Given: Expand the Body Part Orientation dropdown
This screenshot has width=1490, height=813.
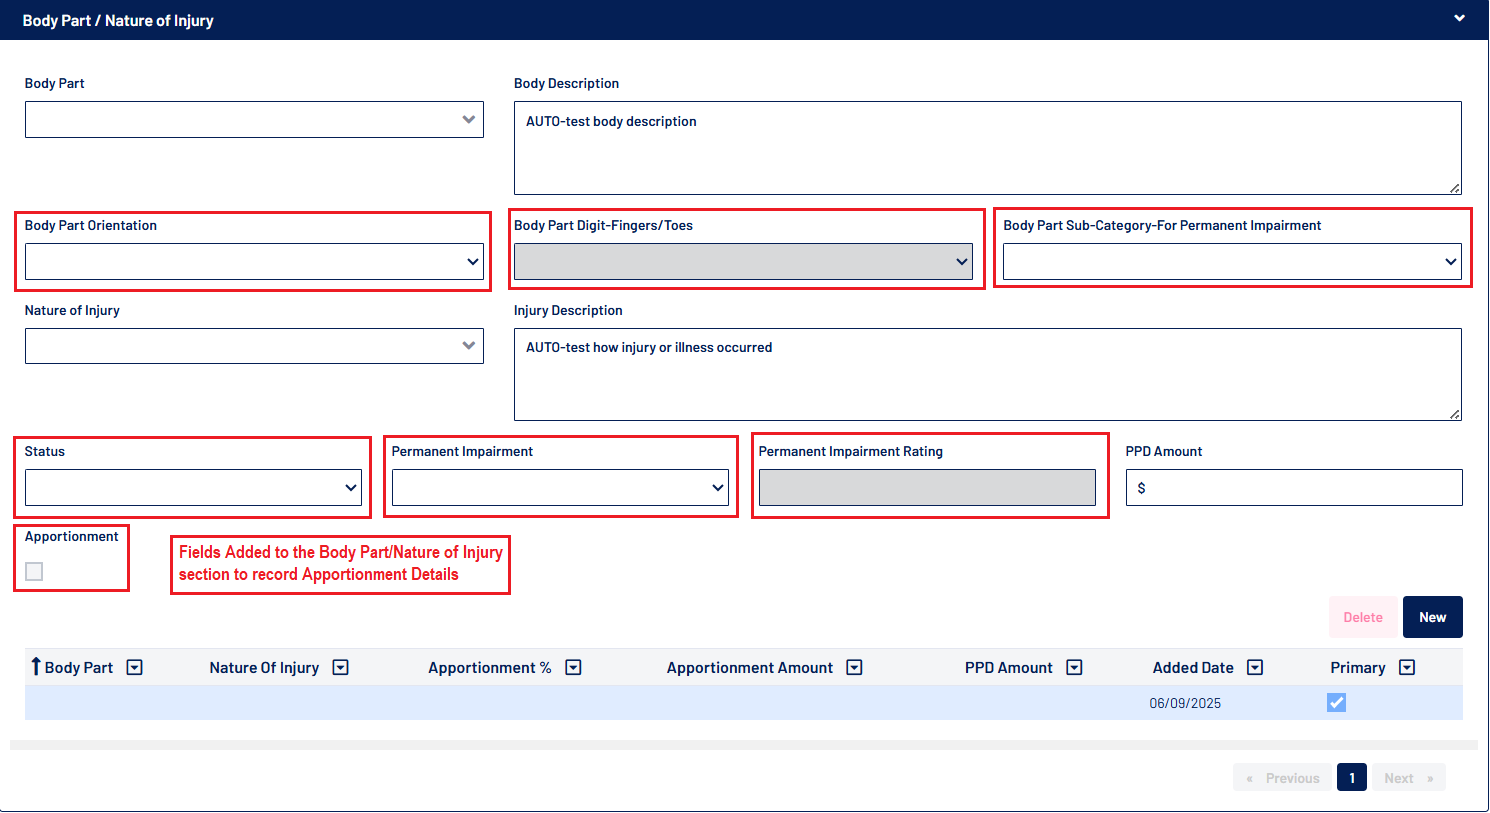Looking at the screenshot, I should pyautogui.click(x=254, y=262).
